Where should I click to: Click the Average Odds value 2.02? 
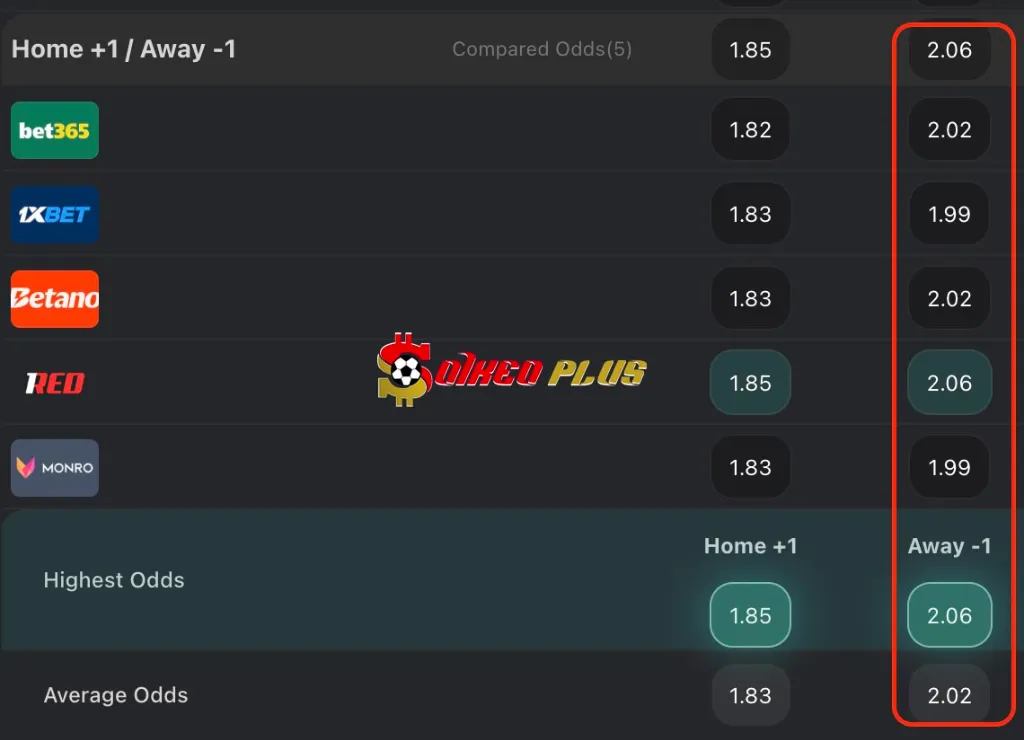[947, 695]
